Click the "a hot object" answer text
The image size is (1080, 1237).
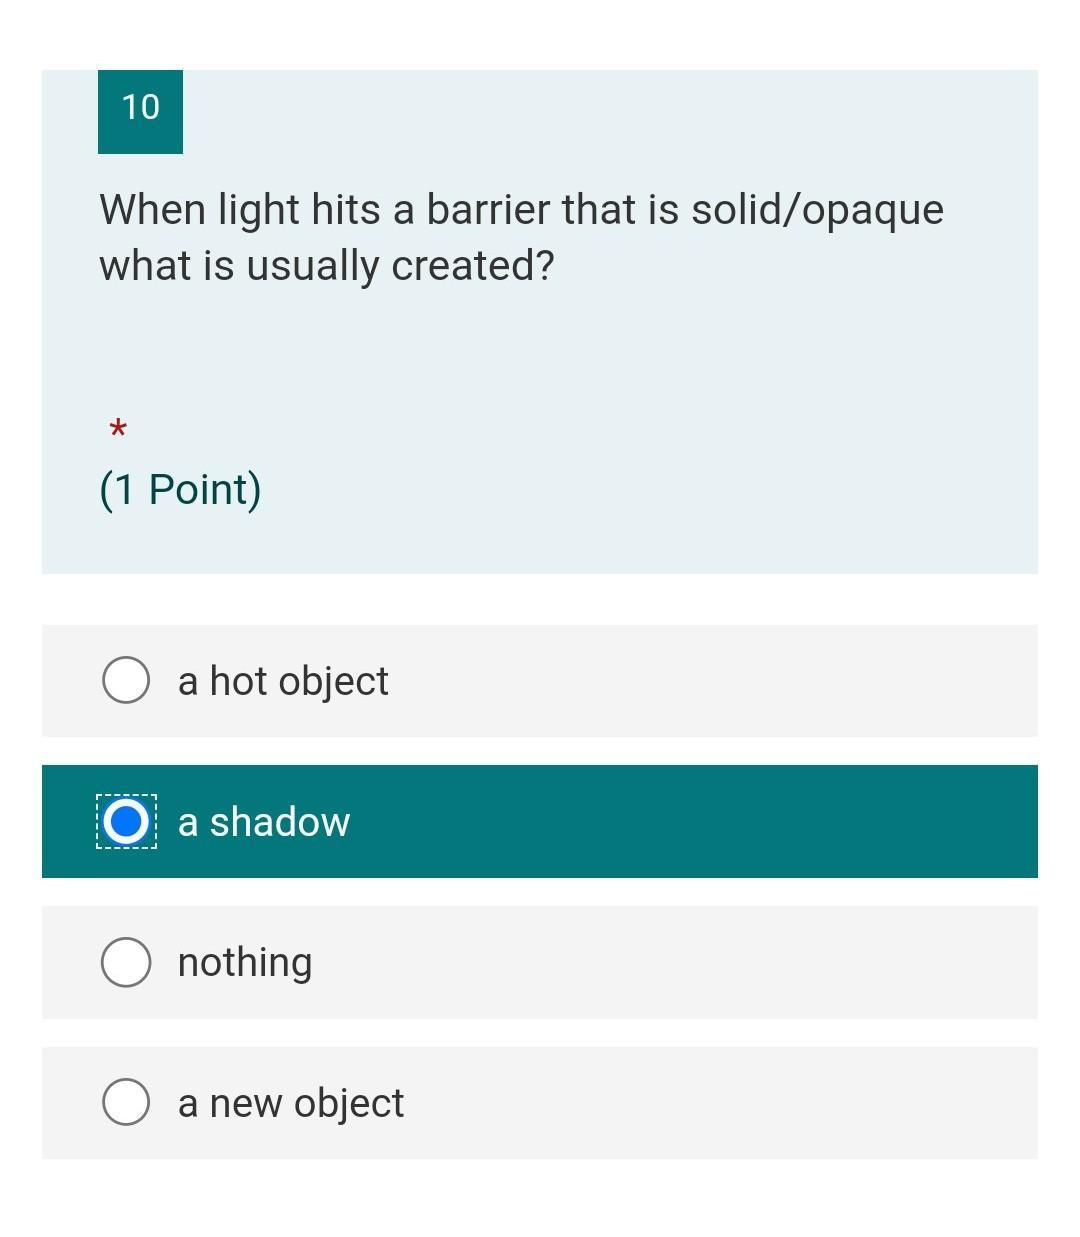point(283,681)
